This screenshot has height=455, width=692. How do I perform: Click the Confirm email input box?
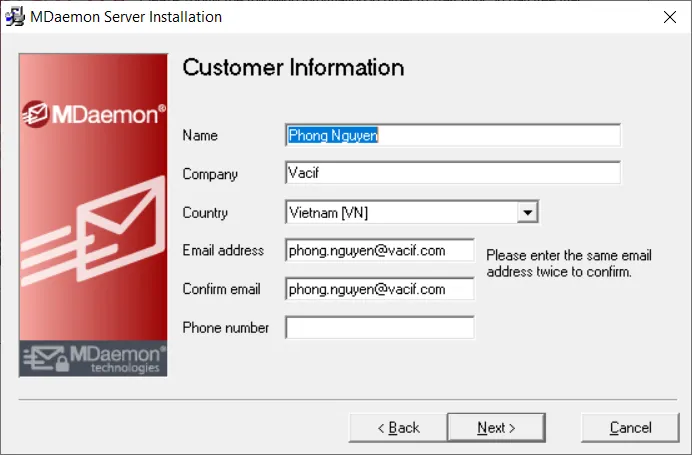click(x=379, y=289)
